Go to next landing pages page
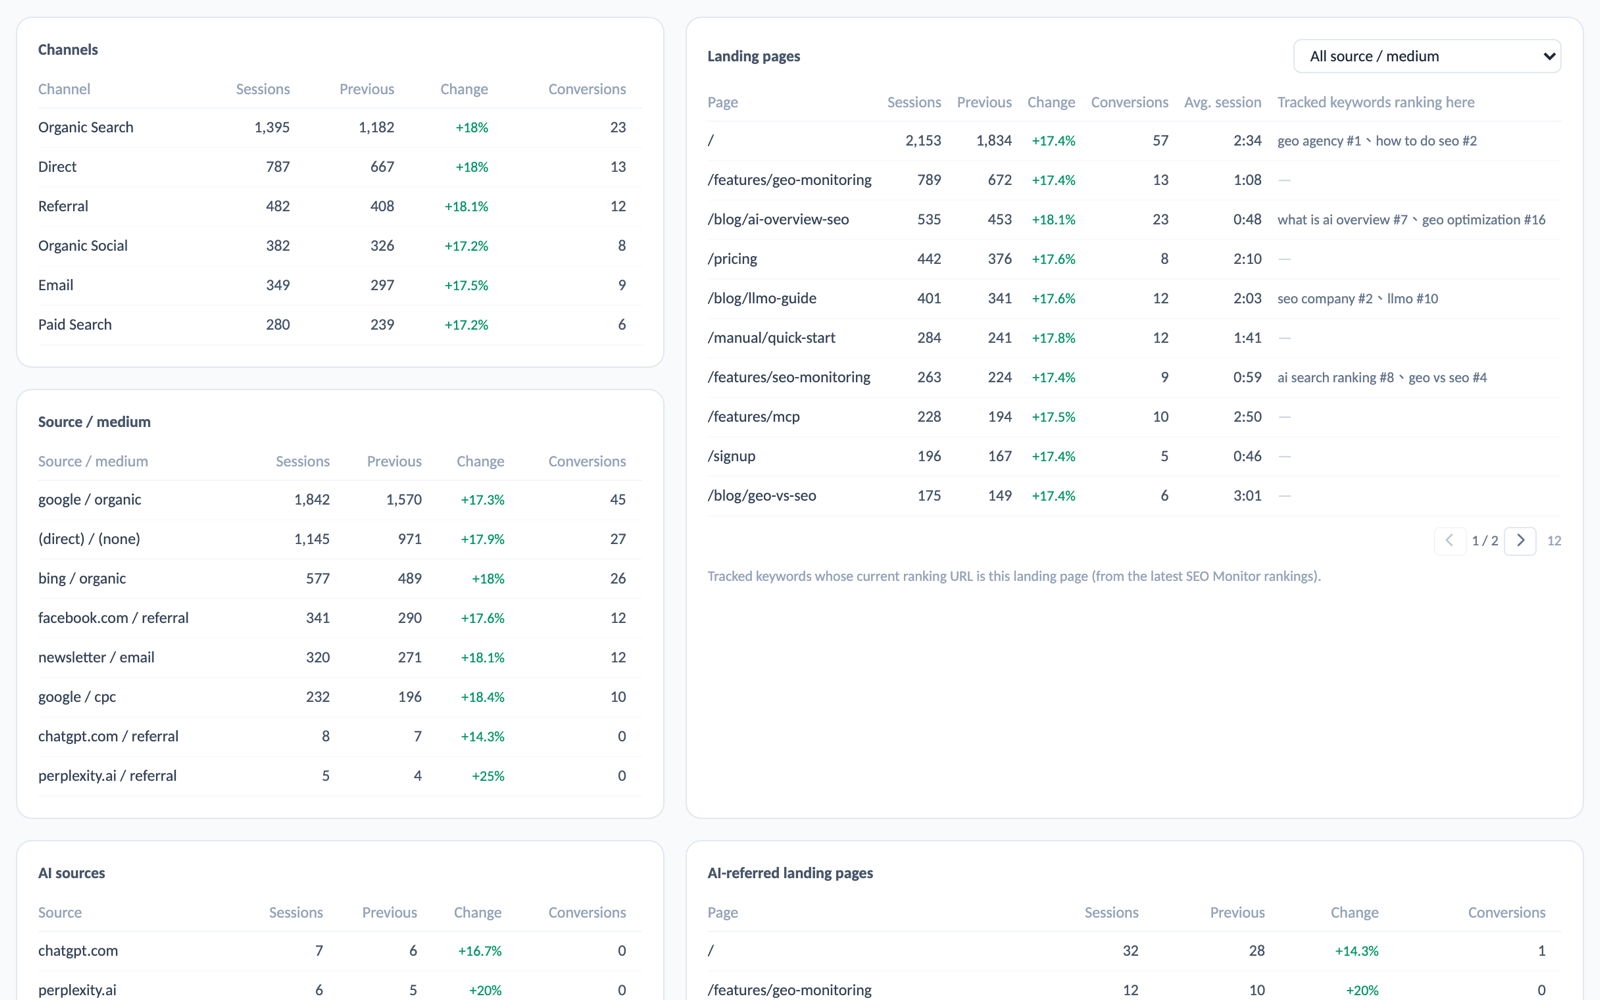This screenshot has height=1000, width=1600. point(1520,540)
